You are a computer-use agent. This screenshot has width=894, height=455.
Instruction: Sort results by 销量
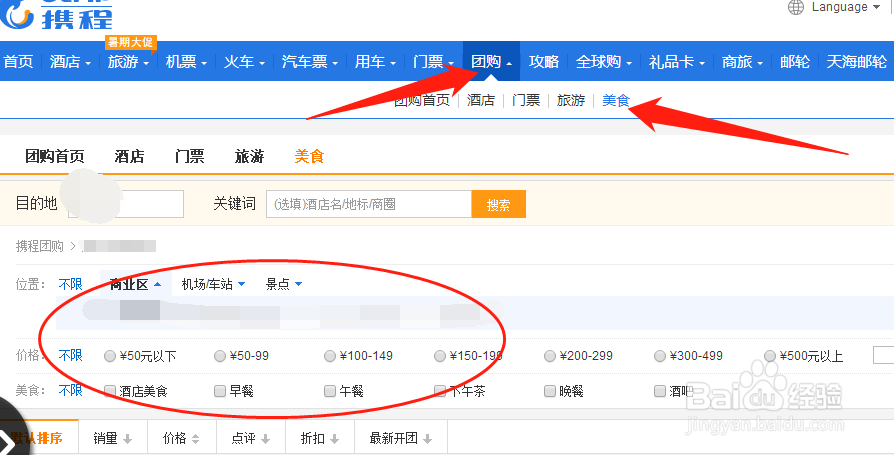tap(113, 438)
